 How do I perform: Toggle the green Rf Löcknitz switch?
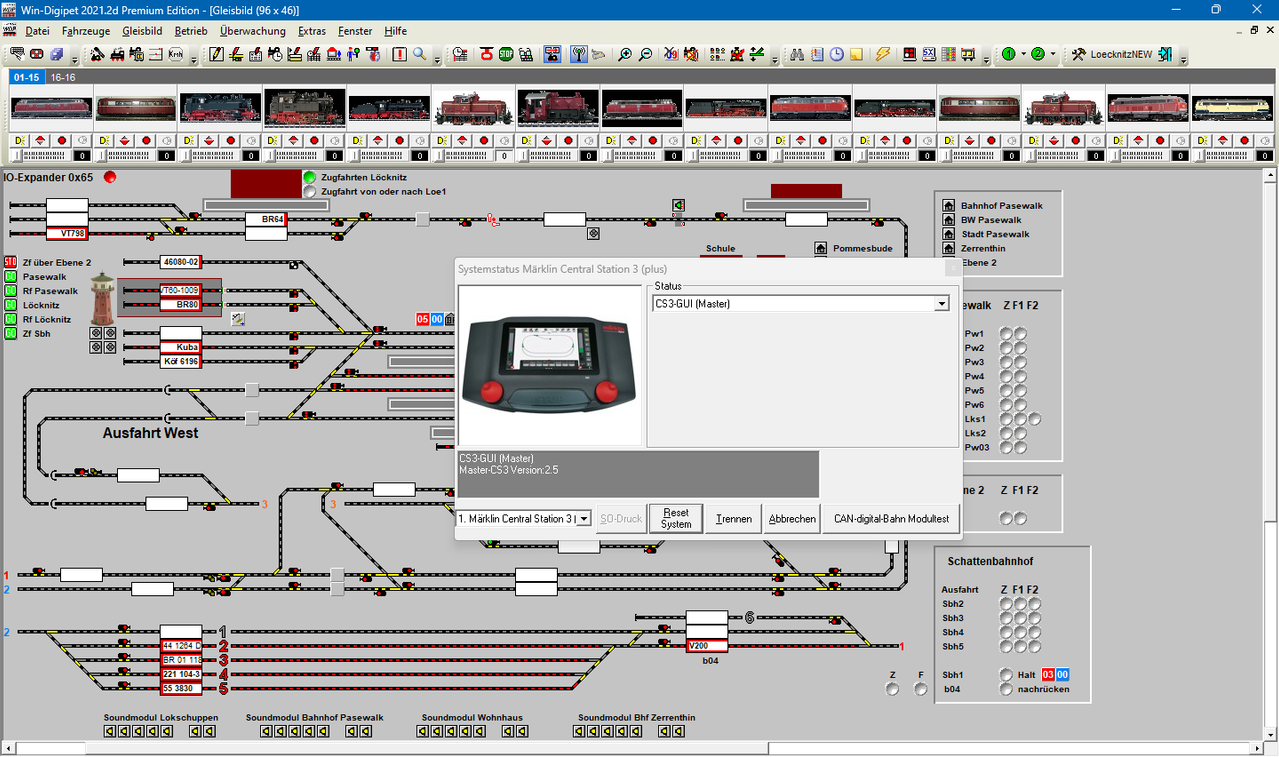pyautogui.click(x=11, y=320)
